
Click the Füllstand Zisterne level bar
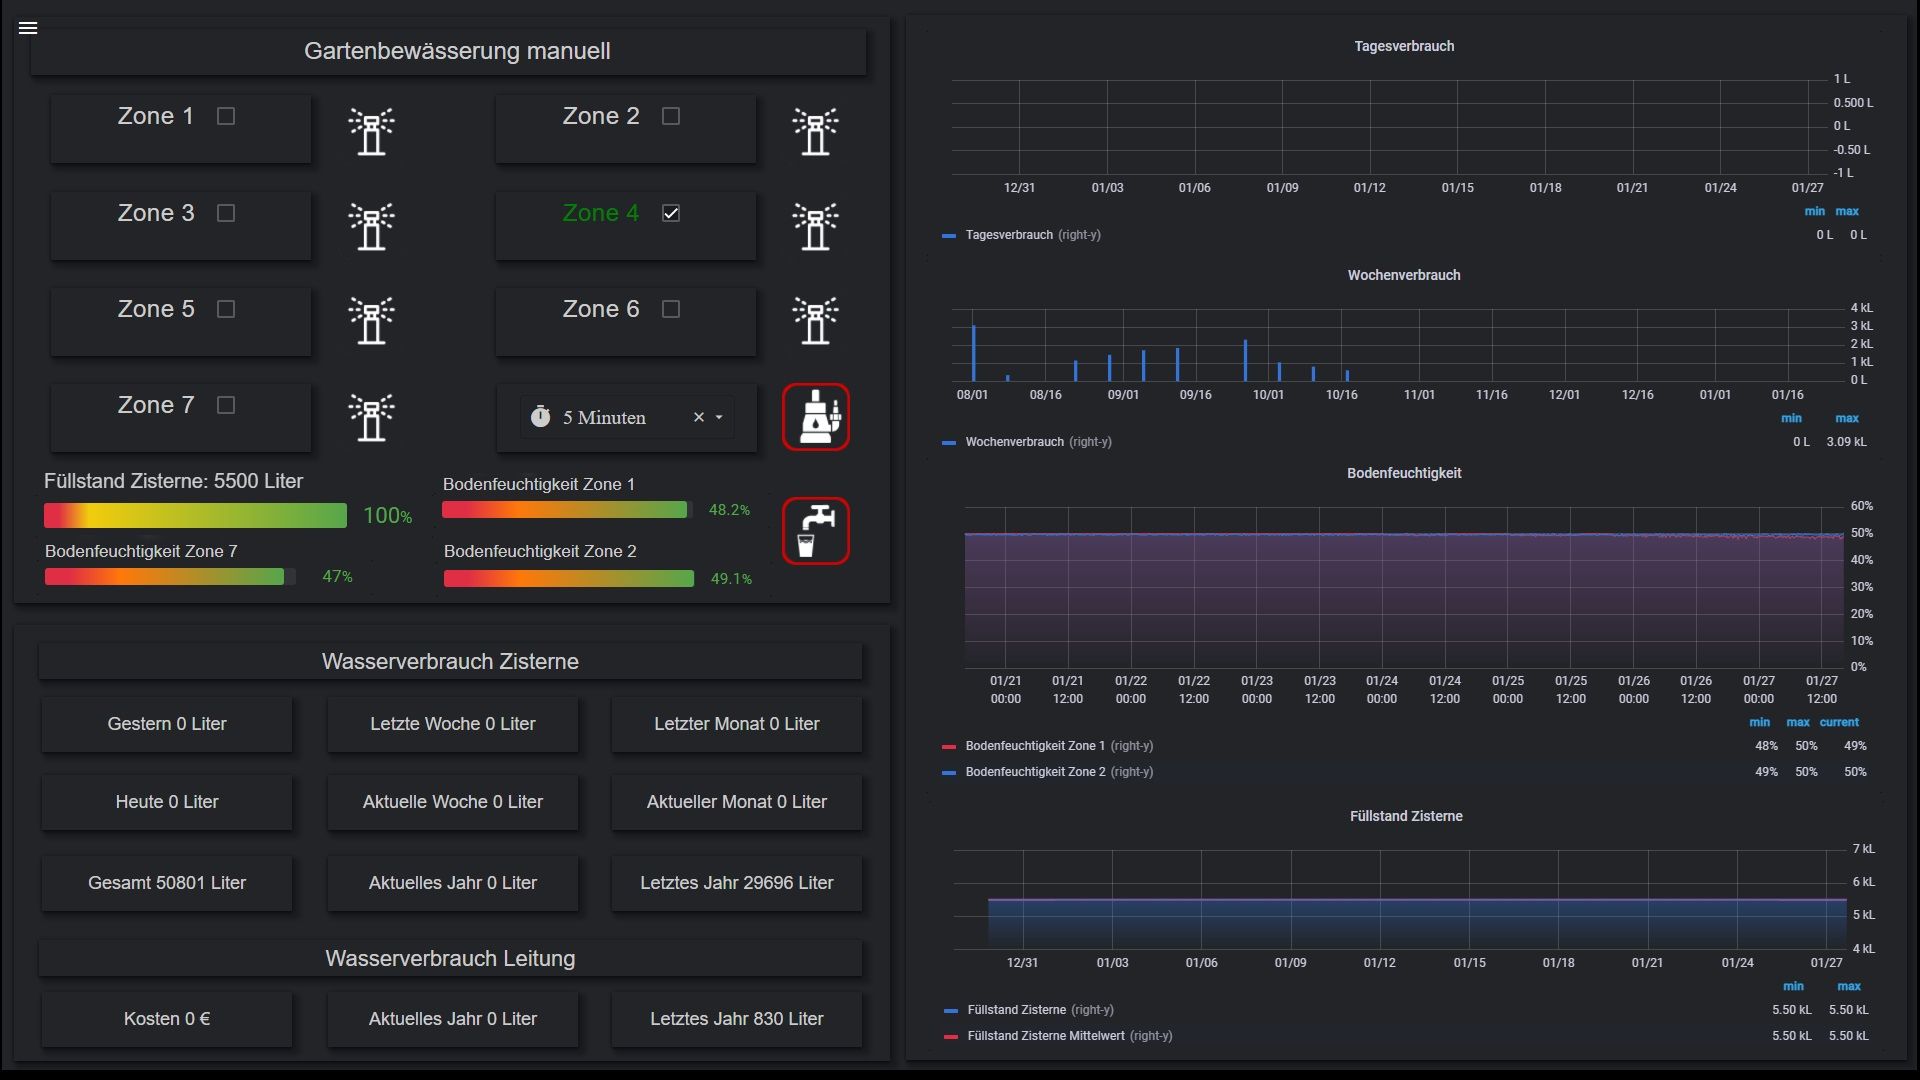pyautogui.click(x=195, y=515)
